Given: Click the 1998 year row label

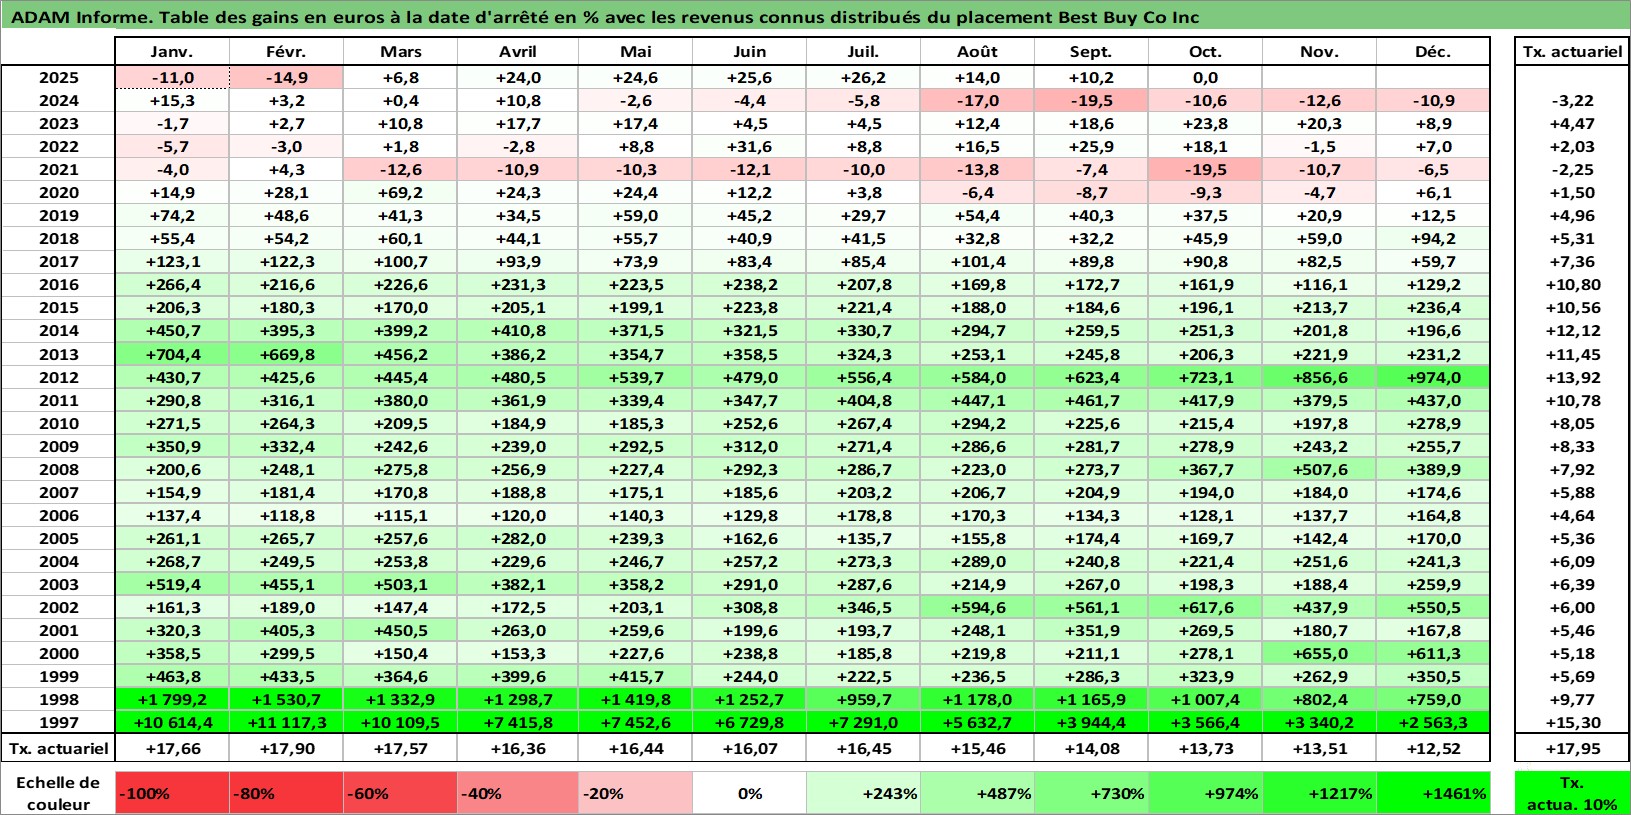Looking at the screenshot, I should (59, 699).
